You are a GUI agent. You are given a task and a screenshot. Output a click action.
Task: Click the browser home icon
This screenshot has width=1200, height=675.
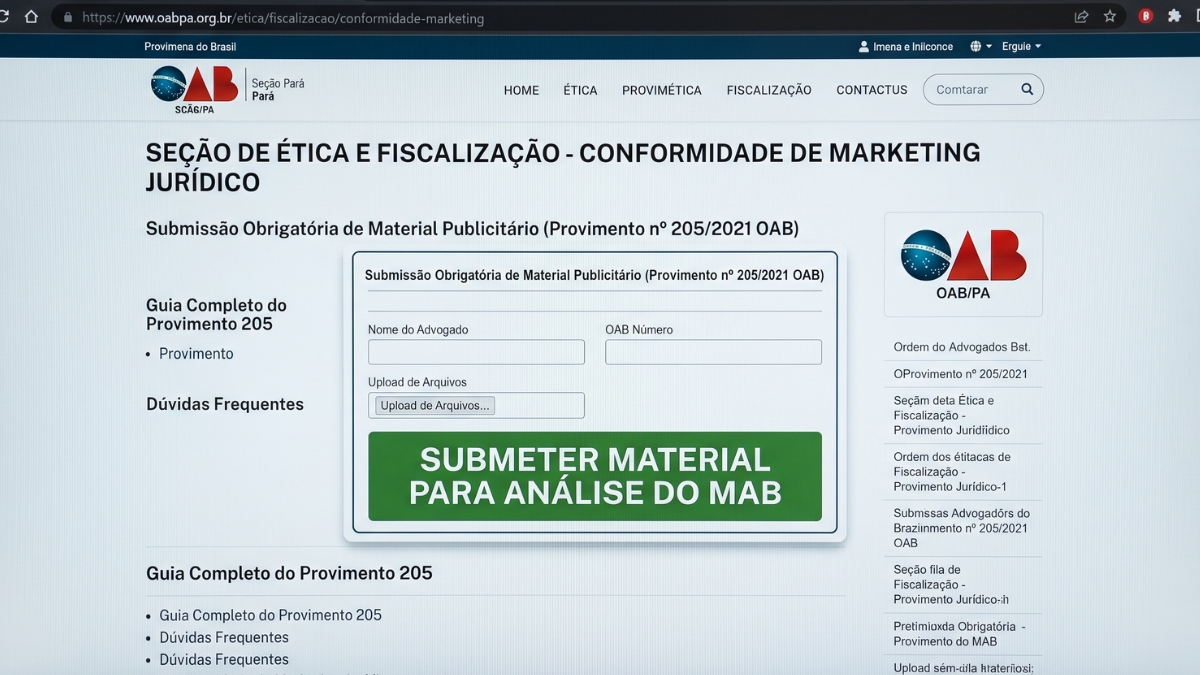[31, 16]
